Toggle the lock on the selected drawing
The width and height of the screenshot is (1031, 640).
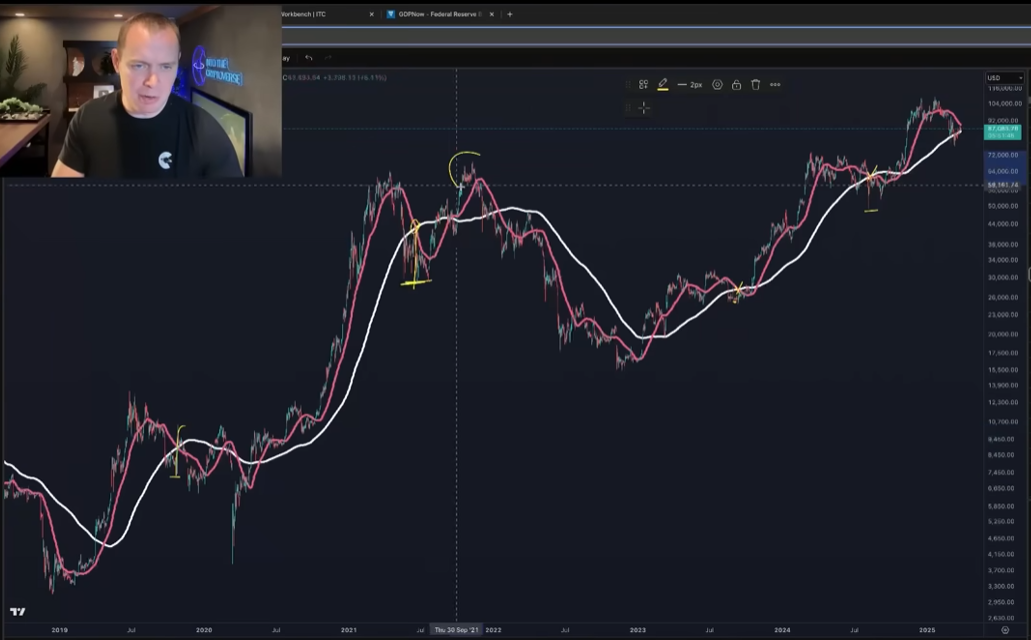[737, 84]
